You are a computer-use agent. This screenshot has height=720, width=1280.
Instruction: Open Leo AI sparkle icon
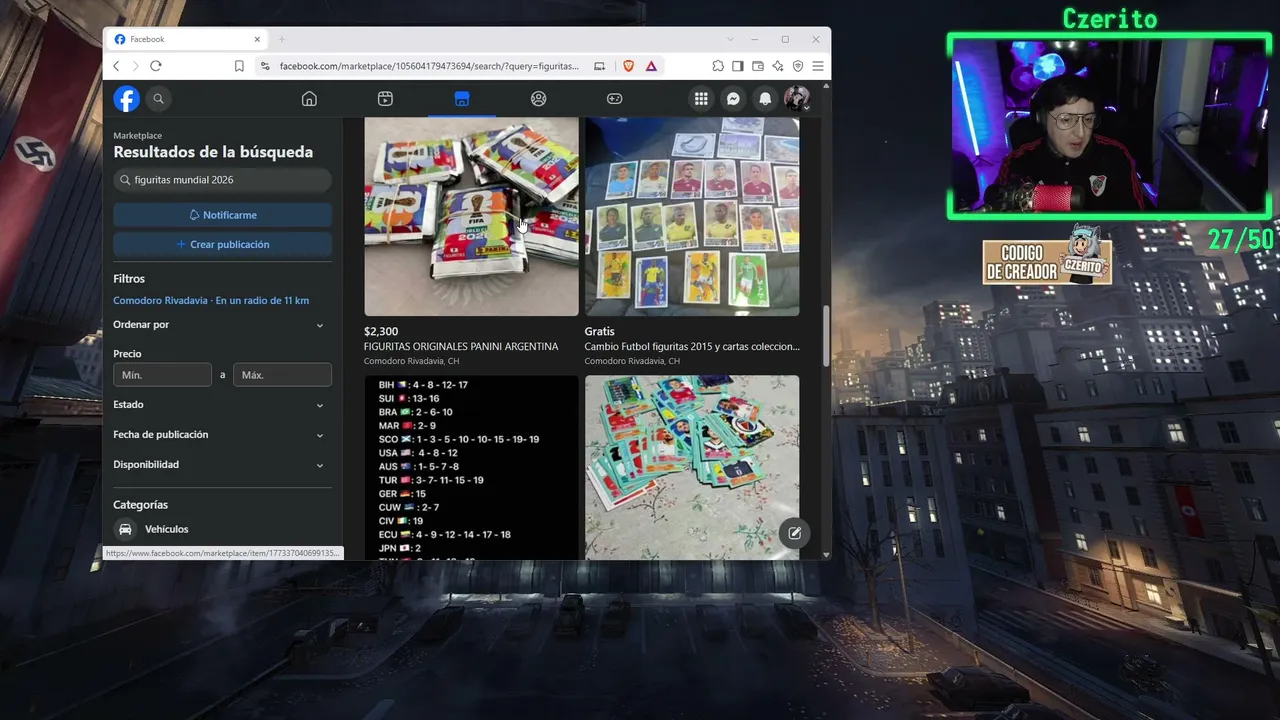point(778,66)
